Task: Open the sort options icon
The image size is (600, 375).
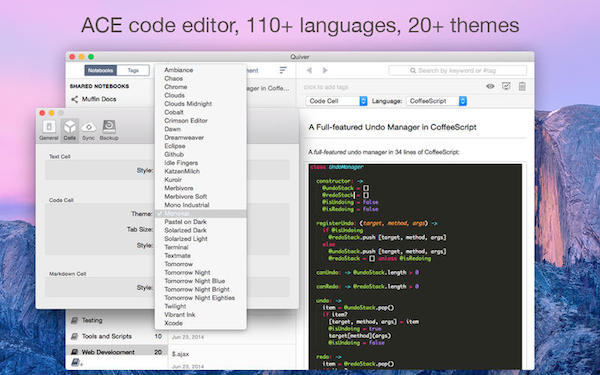Action: pos(283,70)
